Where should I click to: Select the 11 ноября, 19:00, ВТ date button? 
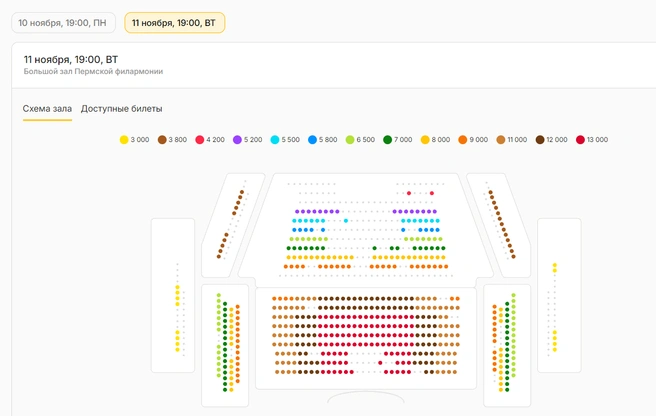point(174,23)
